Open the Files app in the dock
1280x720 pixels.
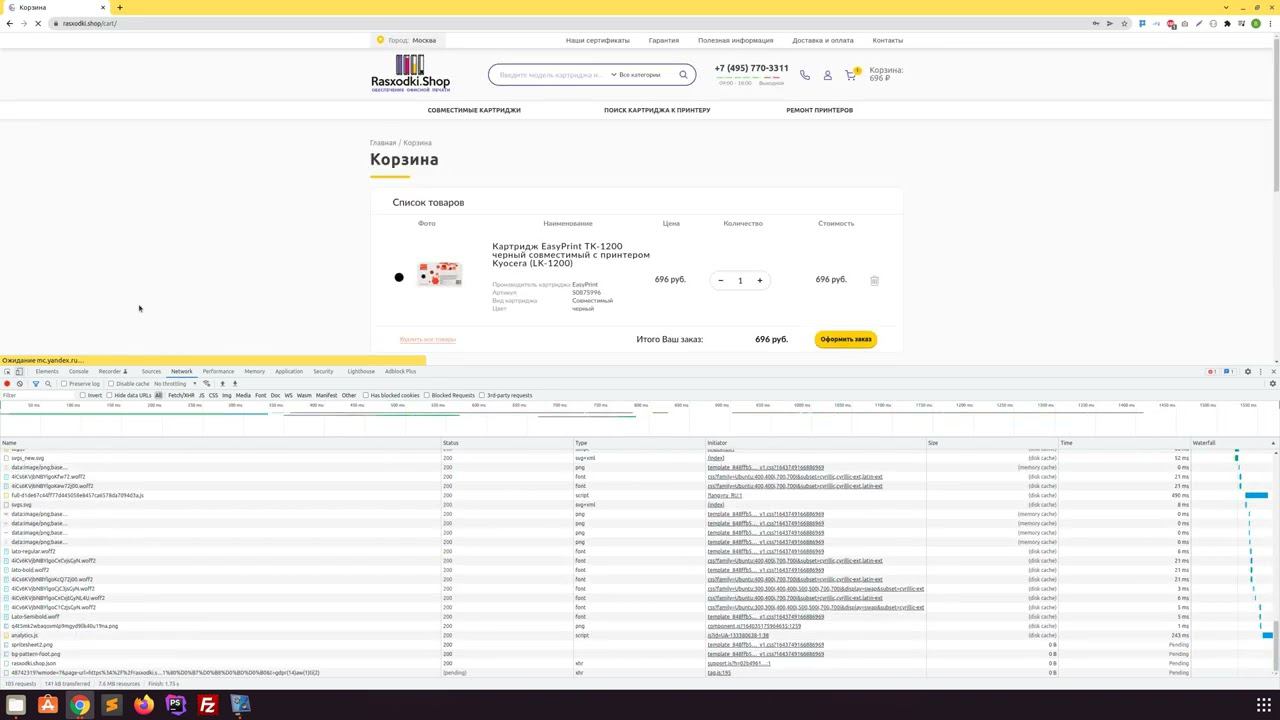coord(16,705)
